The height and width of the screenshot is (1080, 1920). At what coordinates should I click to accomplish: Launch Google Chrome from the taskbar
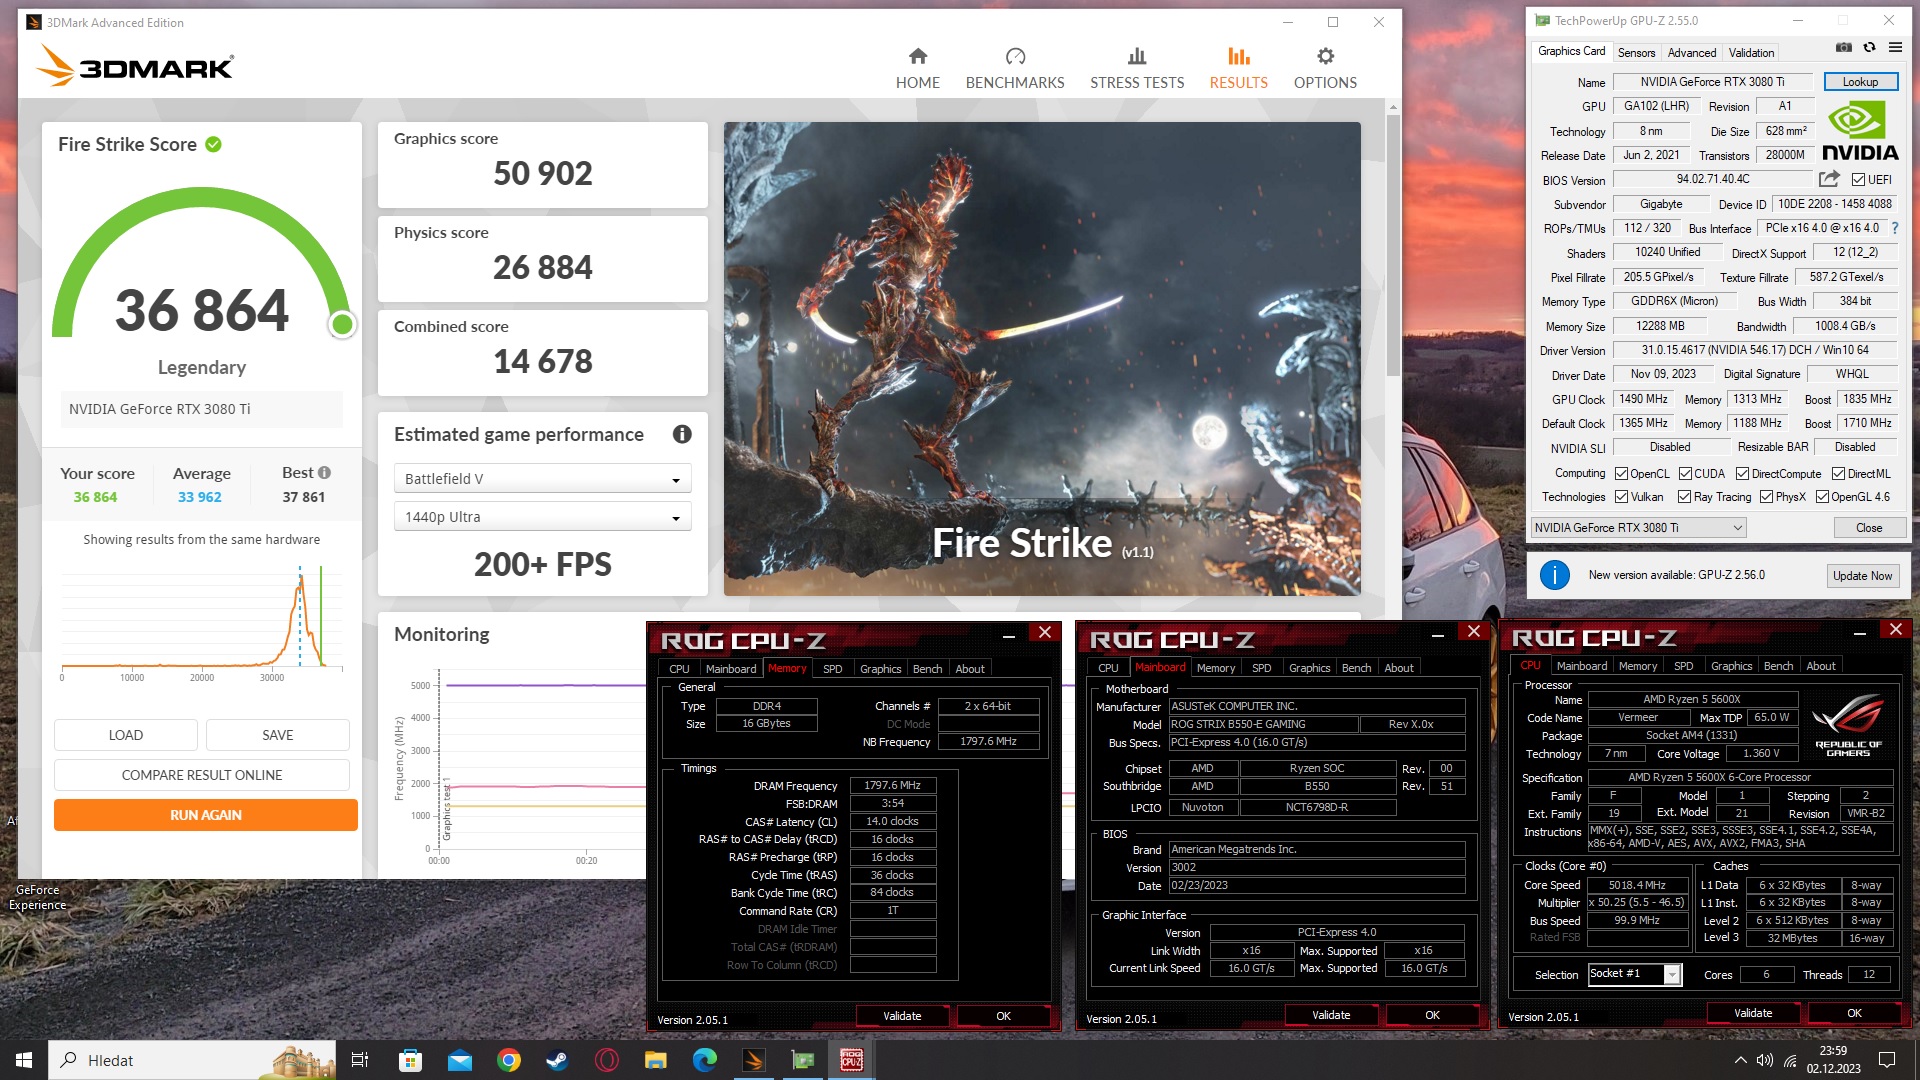(x=509, y=1060)
